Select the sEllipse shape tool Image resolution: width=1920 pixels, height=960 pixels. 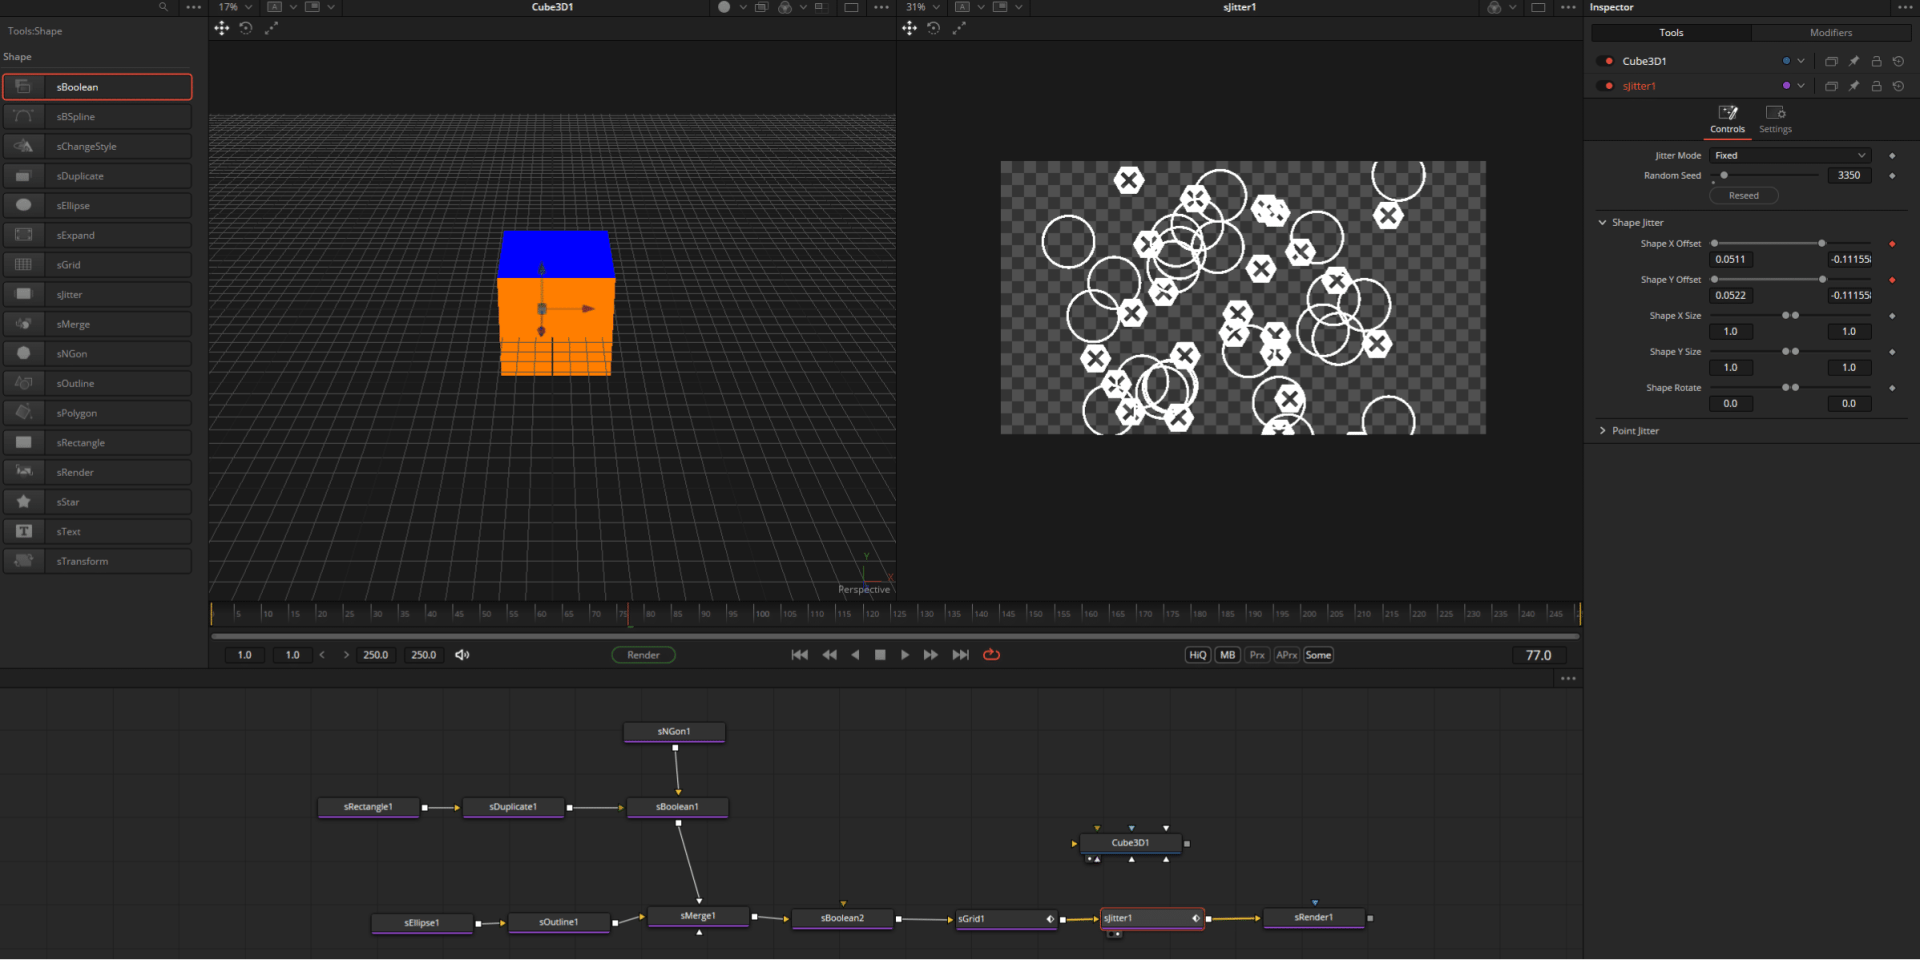pos(97,205)
